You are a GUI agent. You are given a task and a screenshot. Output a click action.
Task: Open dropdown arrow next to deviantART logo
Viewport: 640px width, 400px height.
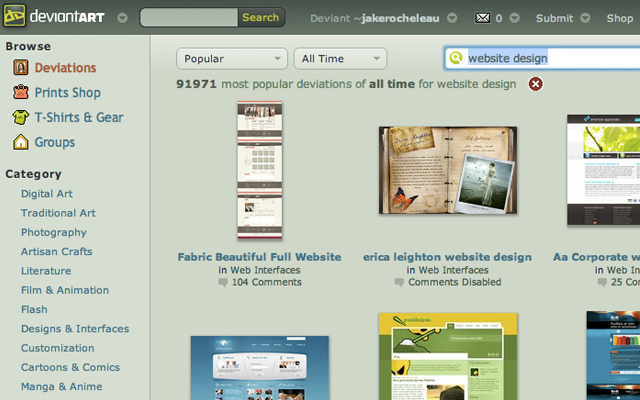pyautogui.click(x=122, y=18)
